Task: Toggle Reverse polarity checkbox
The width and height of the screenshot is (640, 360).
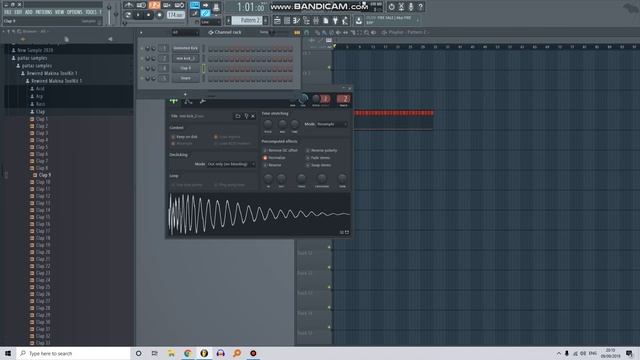Action: click(x=308, y=151)
